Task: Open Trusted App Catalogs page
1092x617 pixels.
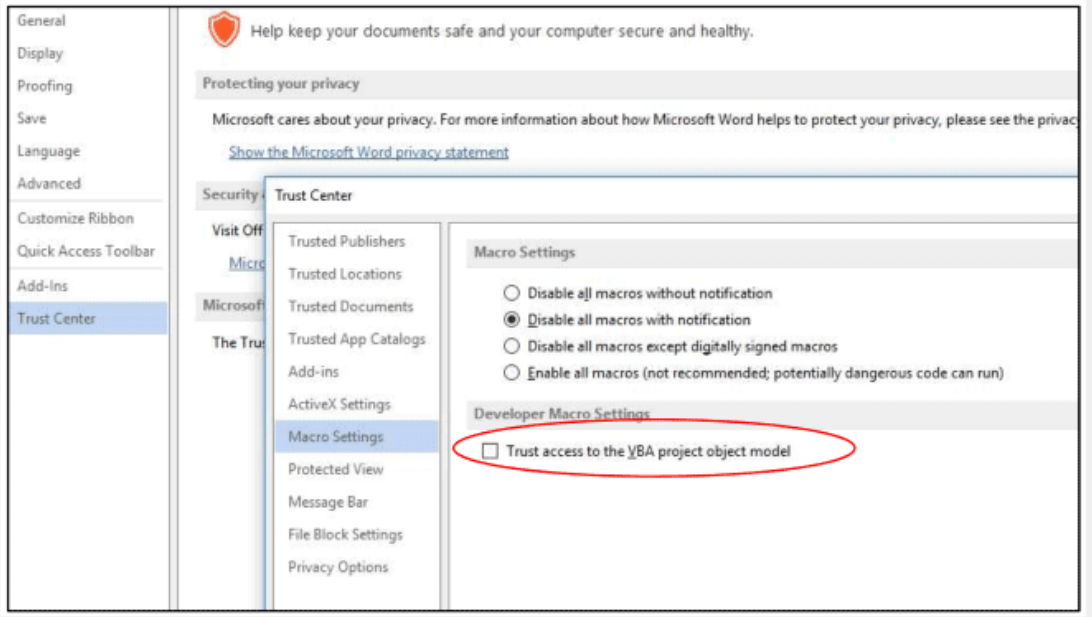Action: click(x=356, y=339)
